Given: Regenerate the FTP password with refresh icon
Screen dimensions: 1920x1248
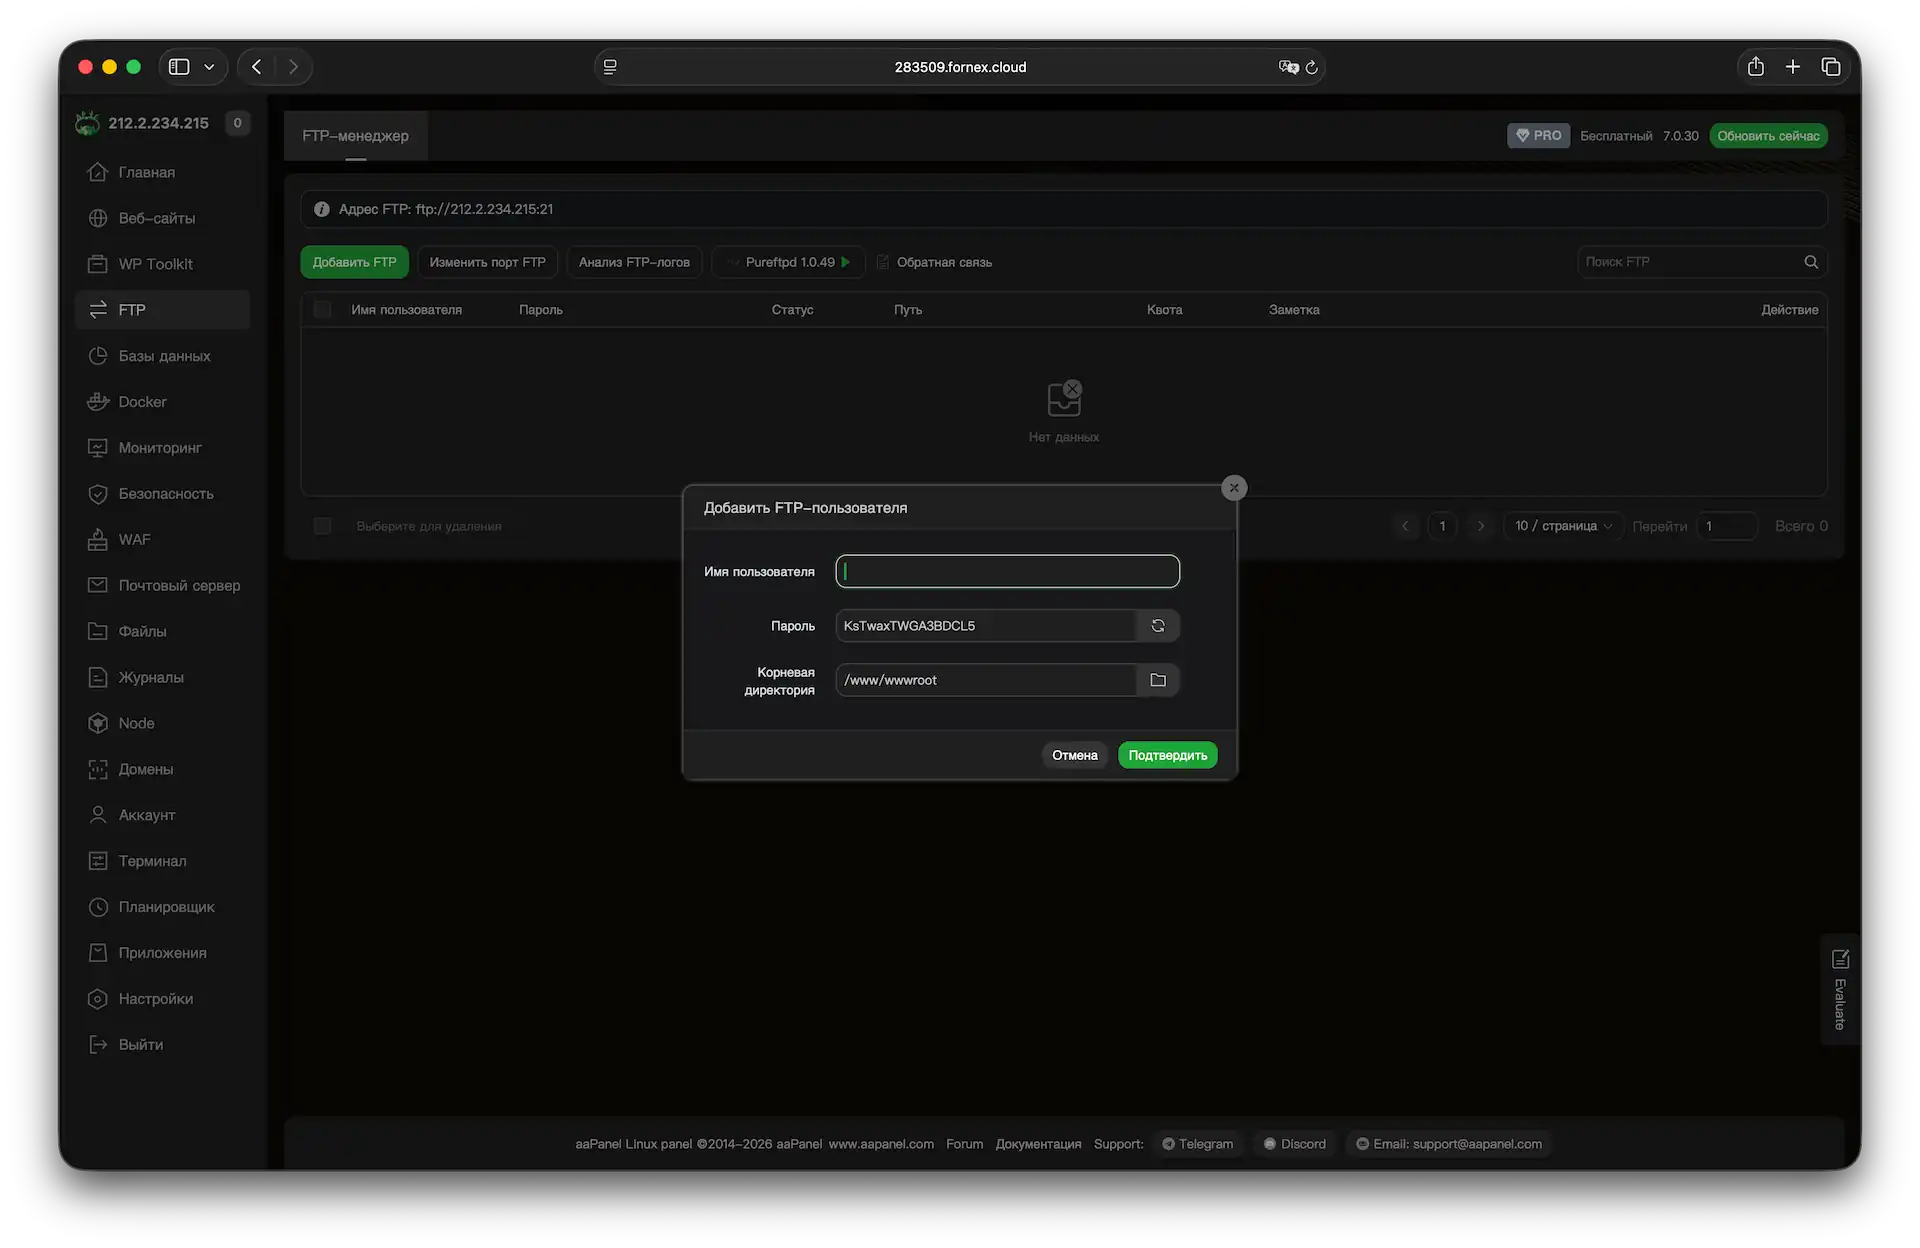Looking at the screenshot, I should pos(1157,625).
